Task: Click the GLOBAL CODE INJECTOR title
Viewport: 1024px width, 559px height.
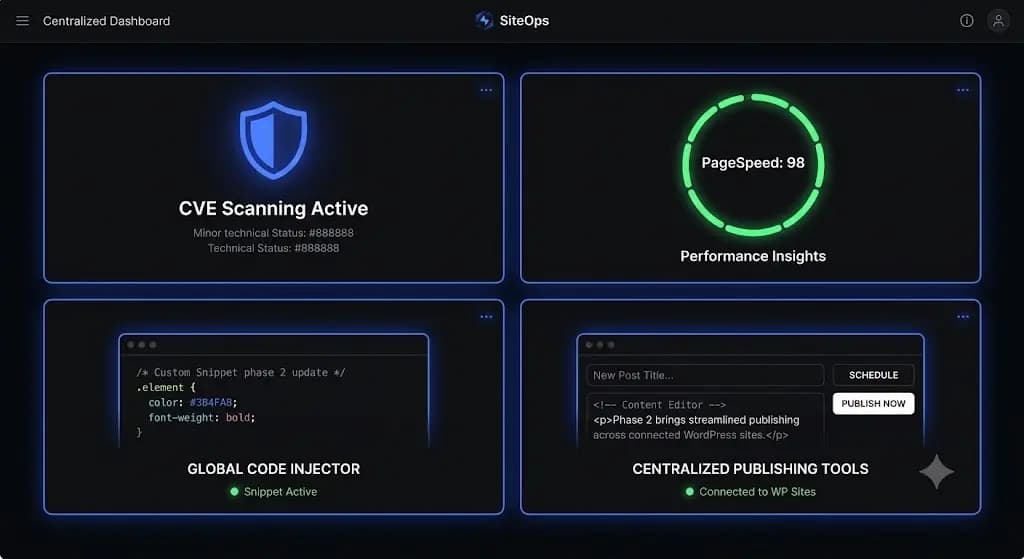Action: point(274,469)
